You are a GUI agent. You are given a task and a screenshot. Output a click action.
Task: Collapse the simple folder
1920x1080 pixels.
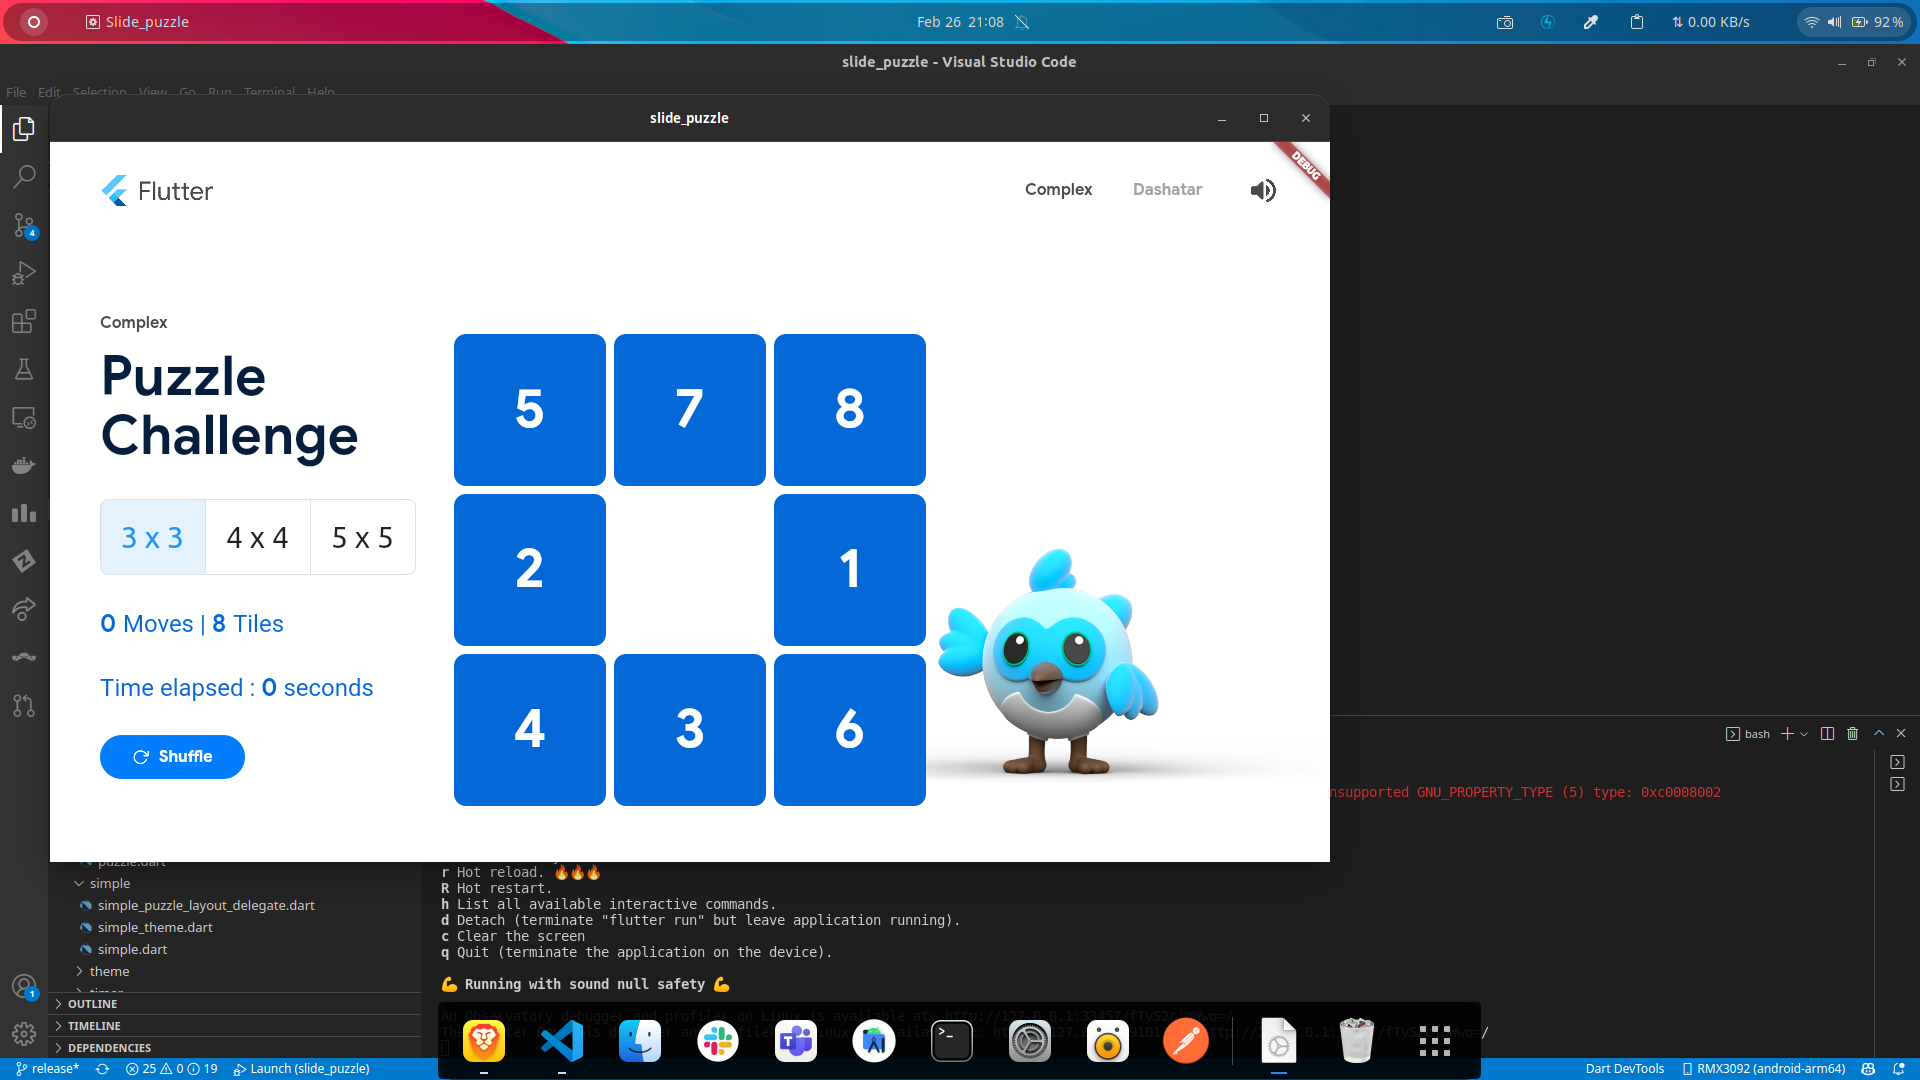[109, 884]
